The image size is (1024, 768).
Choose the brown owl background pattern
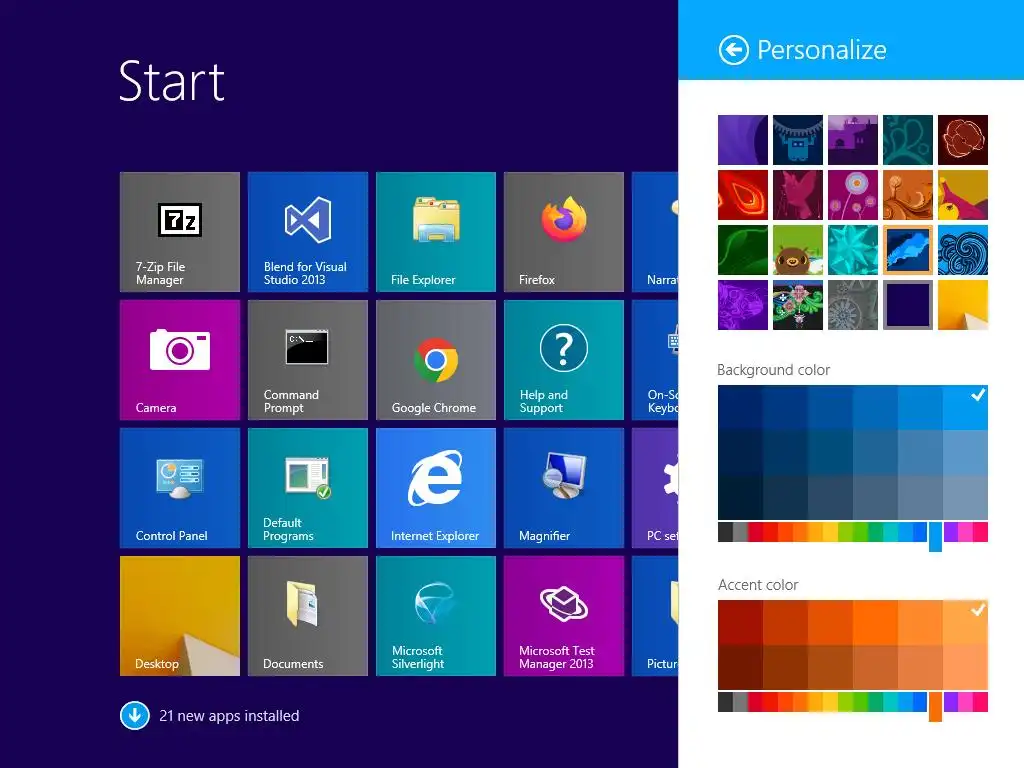(797, 250)
